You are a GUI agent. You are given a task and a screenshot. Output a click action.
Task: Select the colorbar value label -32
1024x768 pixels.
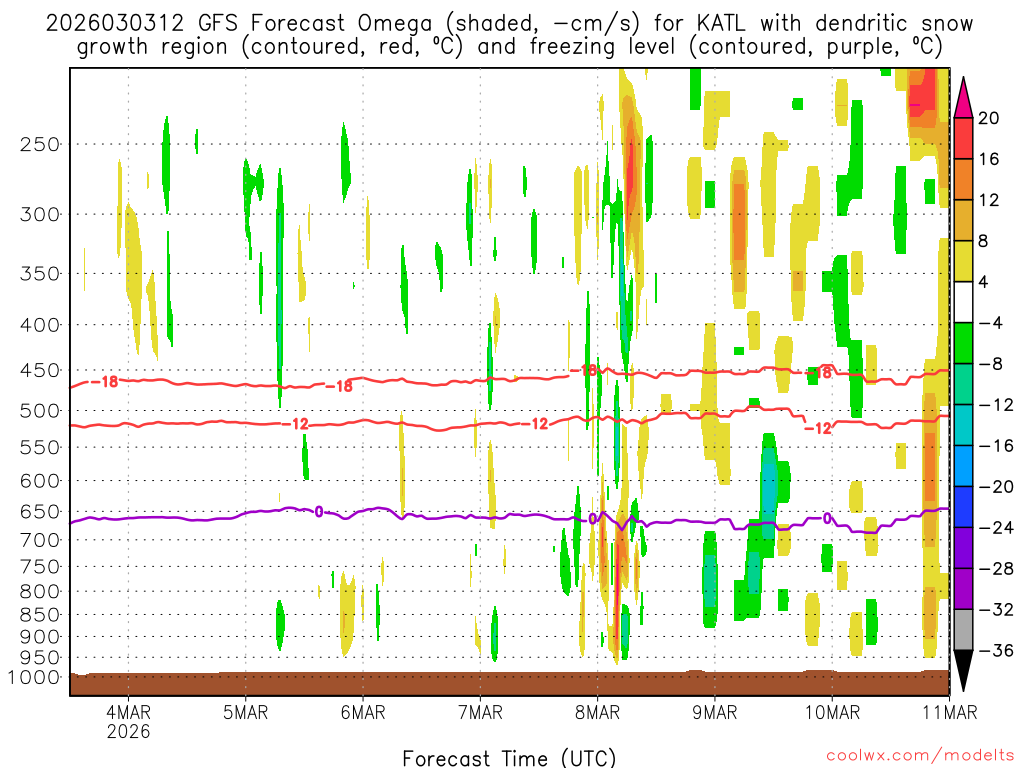(x=996, y=609)
